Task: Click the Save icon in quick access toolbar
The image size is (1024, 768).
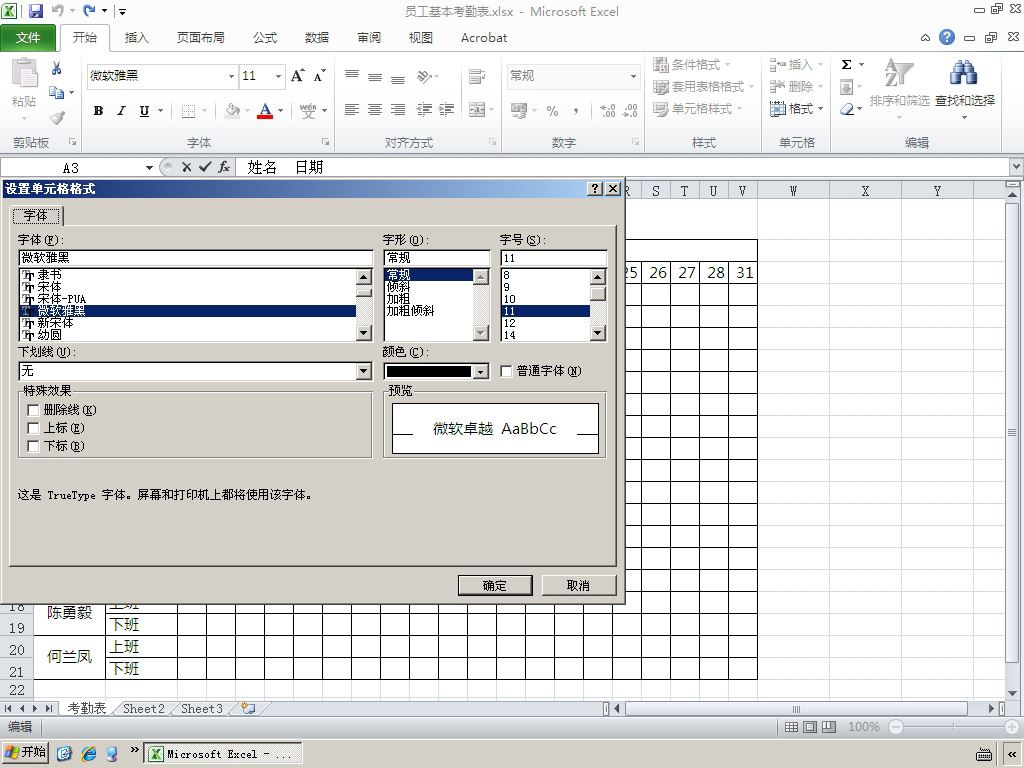Action: coord(35,11)
